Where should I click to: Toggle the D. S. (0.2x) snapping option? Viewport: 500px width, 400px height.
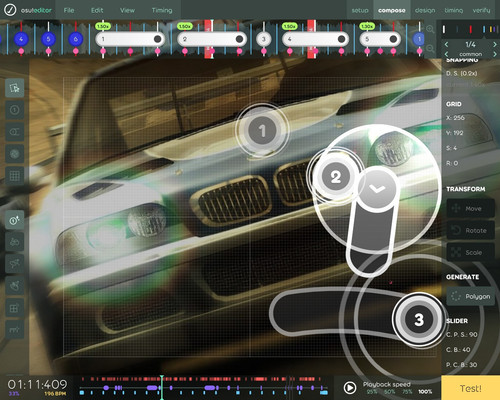point(462,73)
